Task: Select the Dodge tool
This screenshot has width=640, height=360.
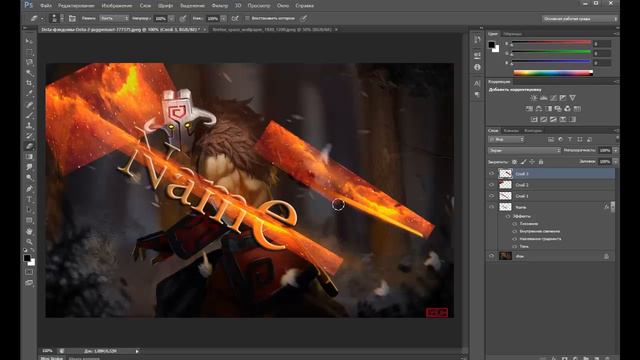Action: click(29, 178)
